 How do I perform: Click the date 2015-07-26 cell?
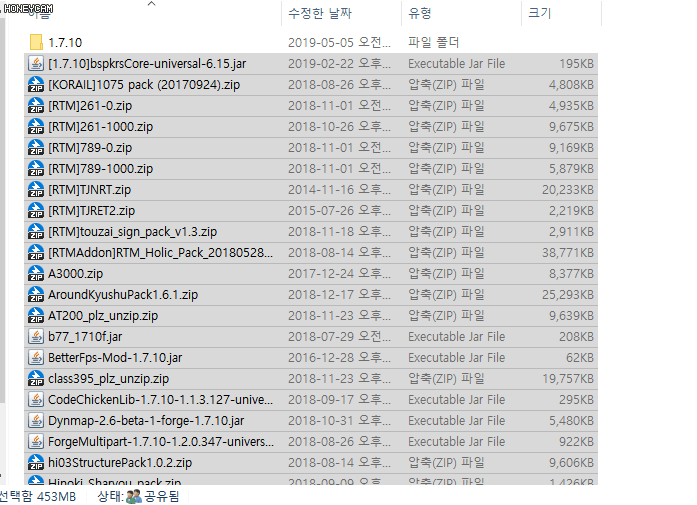click(340, 211)
